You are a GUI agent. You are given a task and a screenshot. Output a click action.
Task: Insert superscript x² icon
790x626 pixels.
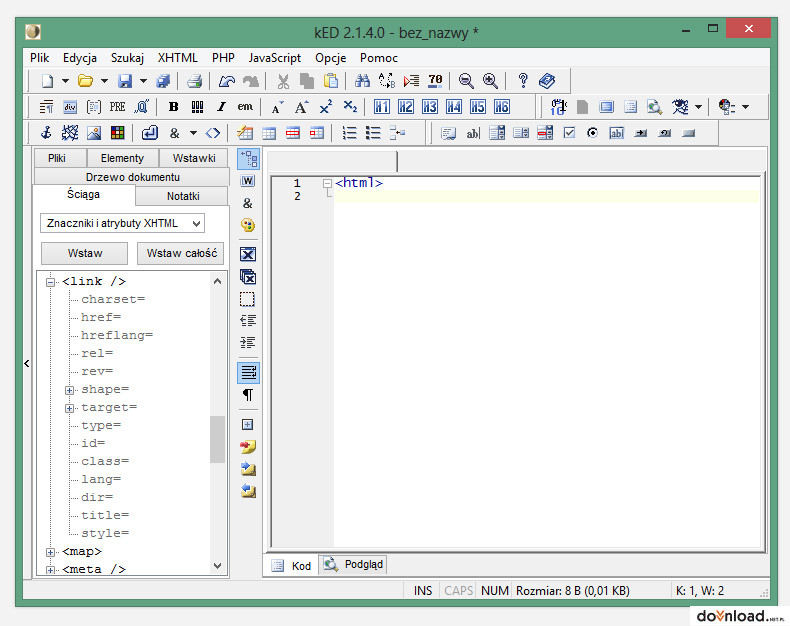click(325, 107)
